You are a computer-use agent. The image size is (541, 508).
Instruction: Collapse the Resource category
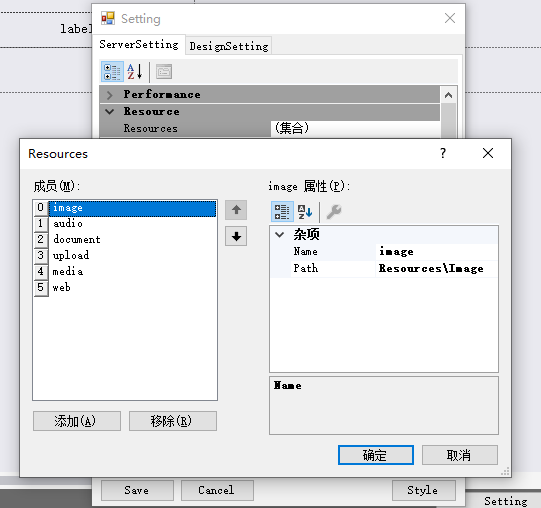pyautogui.click(x=110, y=111)
